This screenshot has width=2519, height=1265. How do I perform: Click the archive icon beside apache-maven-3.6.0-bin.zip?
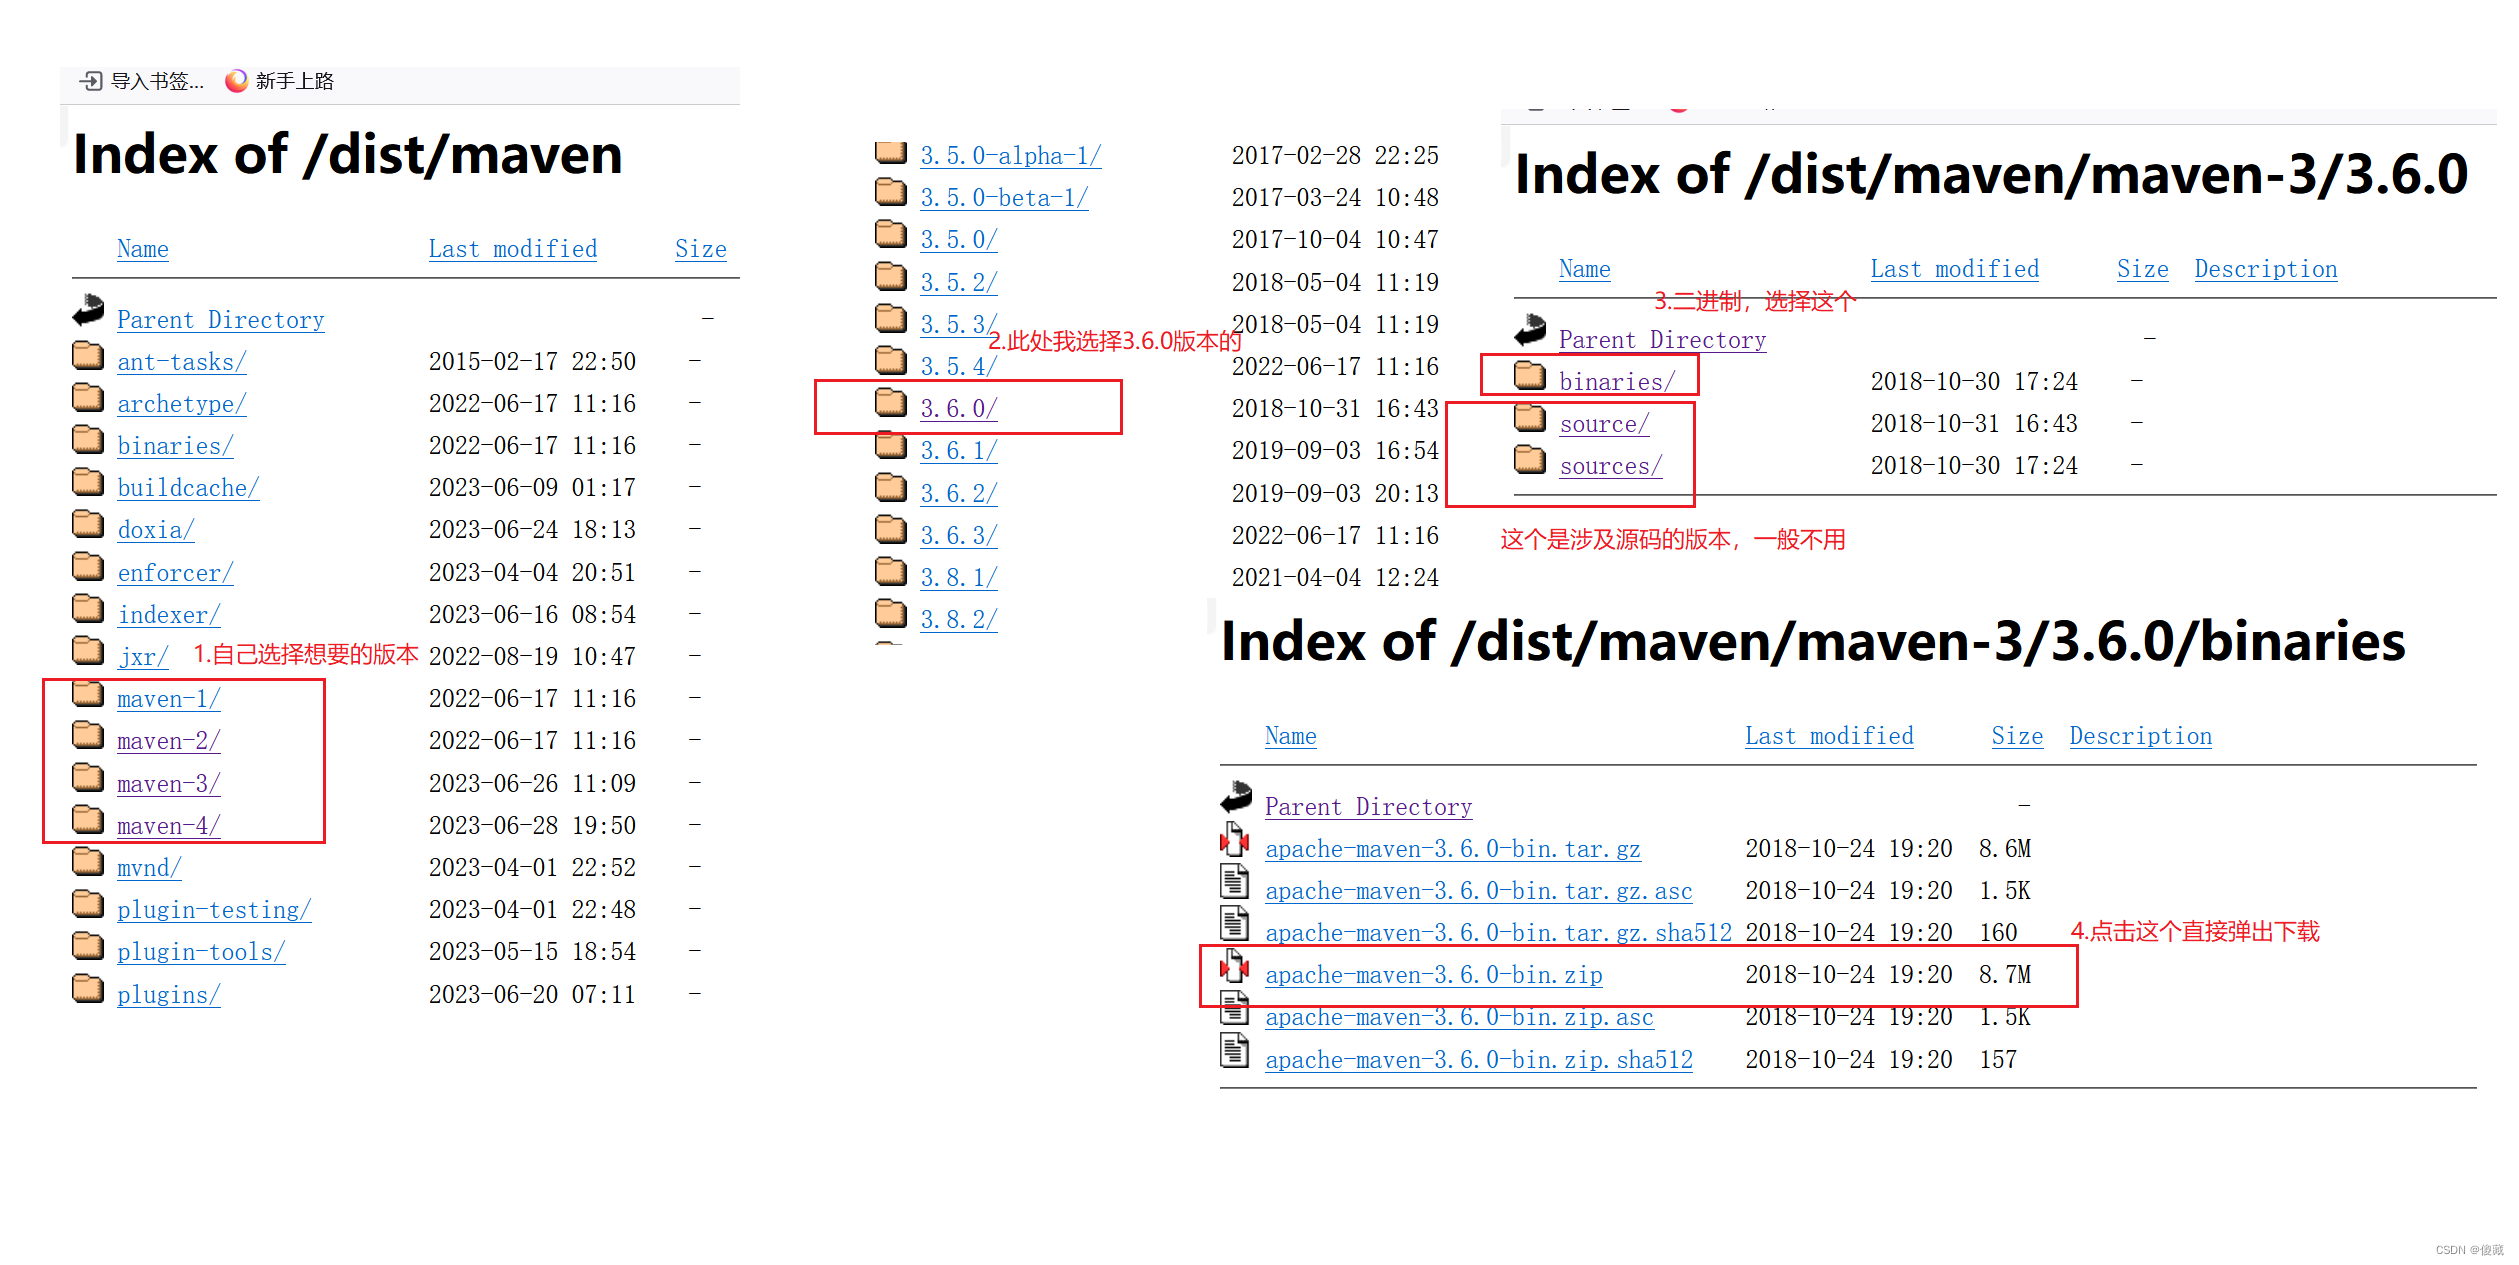click(x=1235, y=967)
